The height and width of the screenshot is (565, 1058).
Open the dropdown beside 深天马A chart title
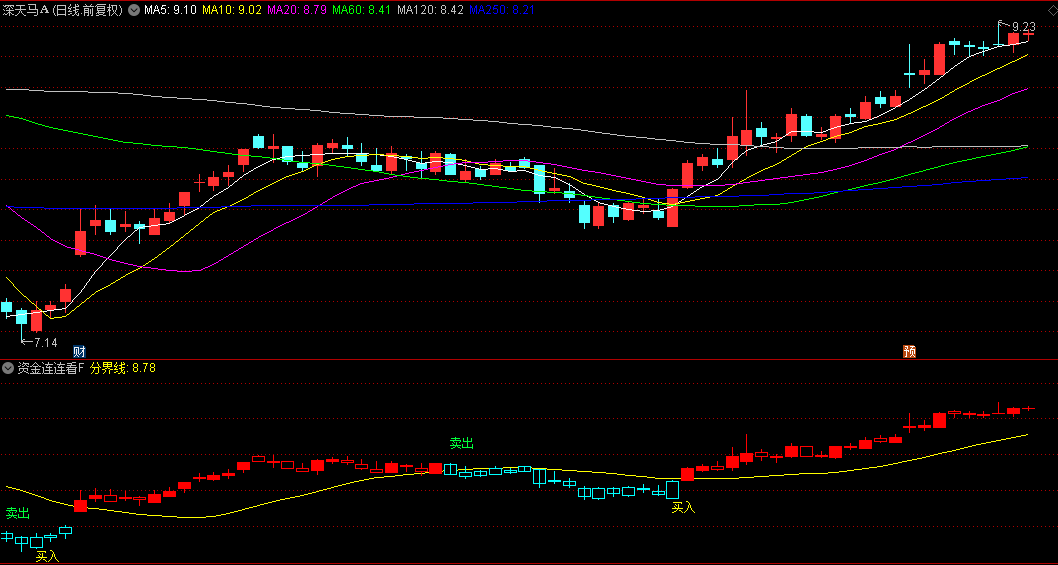point(134,9)
